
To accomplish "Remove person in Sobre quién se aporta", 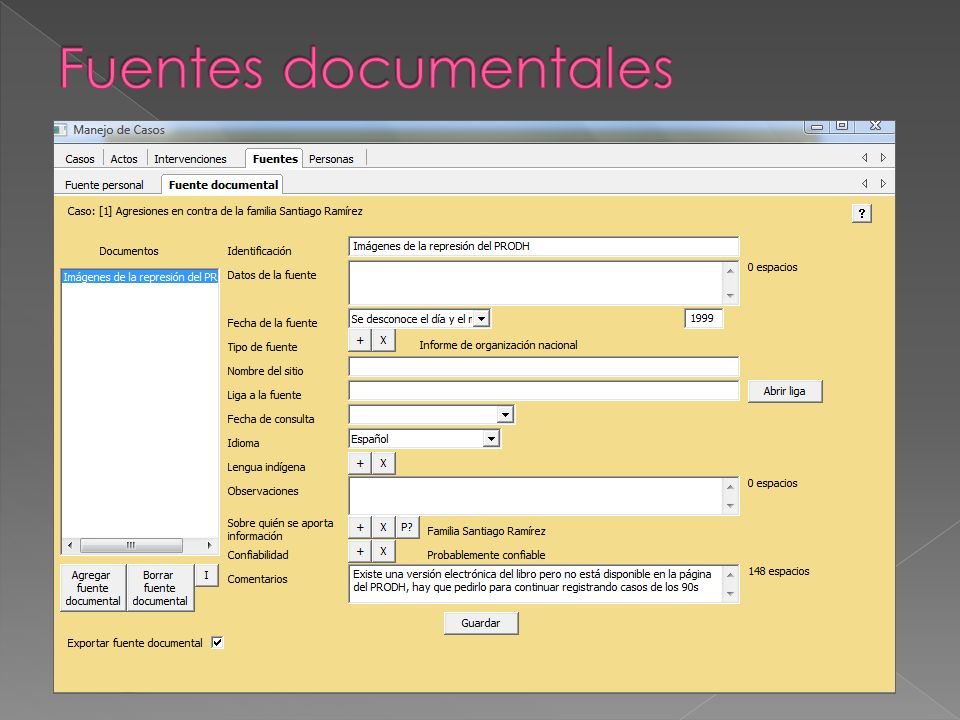I will click(383, 527).
